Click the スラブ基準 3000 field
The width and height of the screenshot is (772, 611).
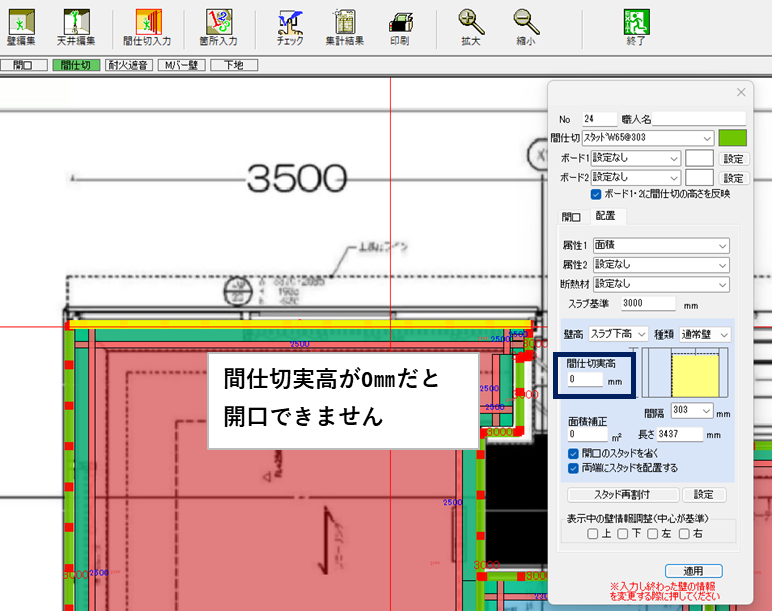tap(648, 303)
